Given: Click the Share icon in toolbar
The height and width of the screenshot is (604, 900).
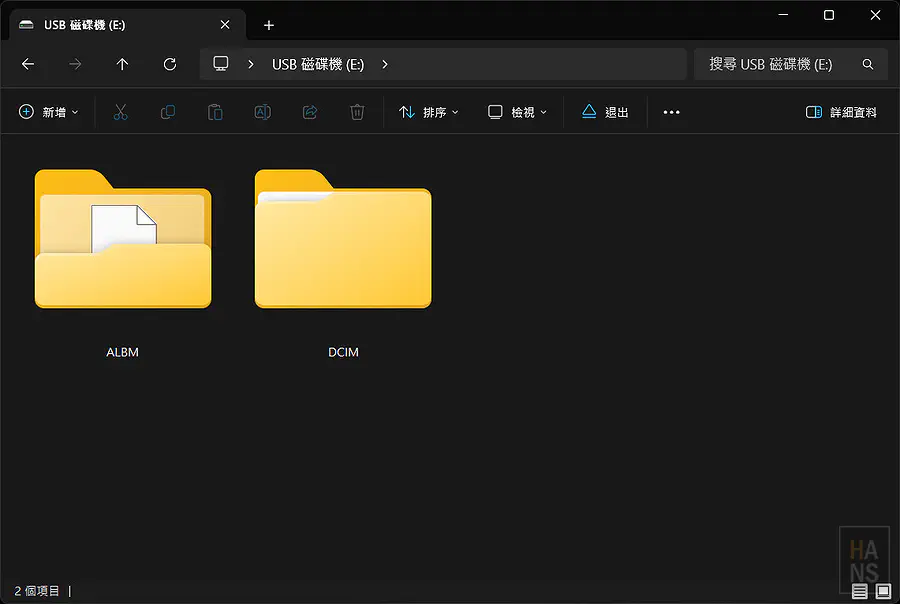Looking at the screenshot, I should click(x=310, y=112).
